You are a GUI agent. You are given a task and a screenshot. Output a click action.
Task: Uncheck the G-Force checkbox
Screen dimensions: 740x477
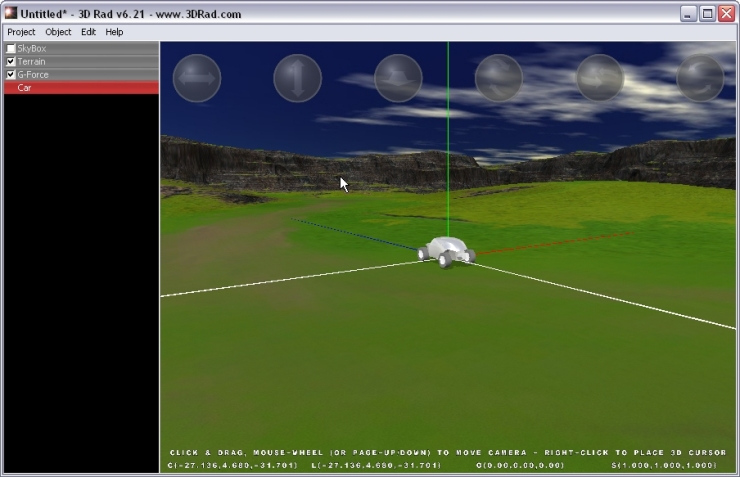click(11, 75)
